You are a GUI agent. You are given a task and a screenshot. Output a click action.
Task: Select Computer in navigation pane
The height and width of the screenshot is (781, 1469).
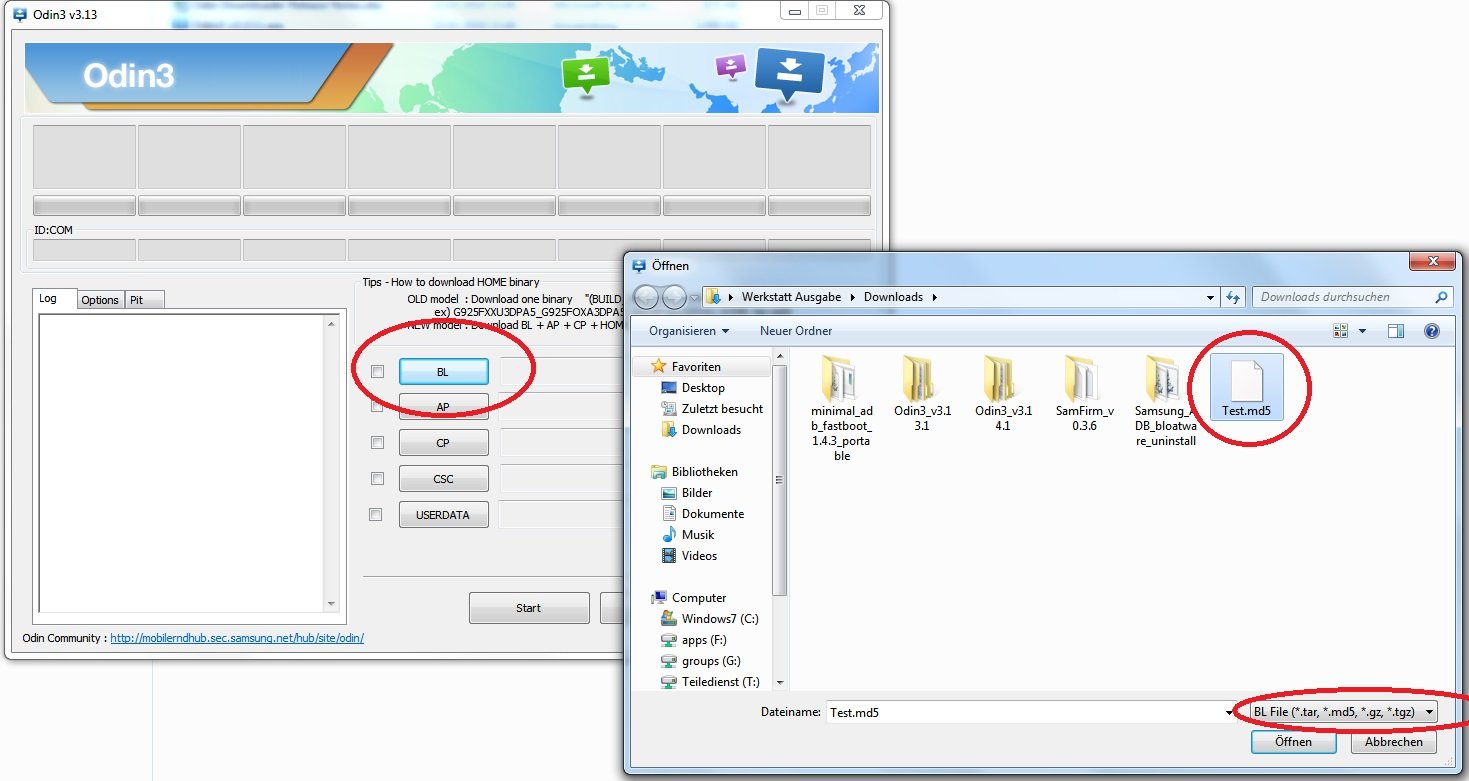pyautogui.click(x=699, y=598)
